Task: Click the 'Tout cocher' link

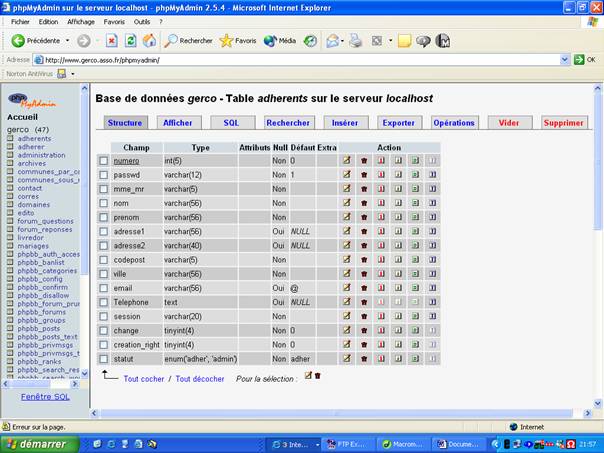Action: pyautogui.click(x=144, y=379)
